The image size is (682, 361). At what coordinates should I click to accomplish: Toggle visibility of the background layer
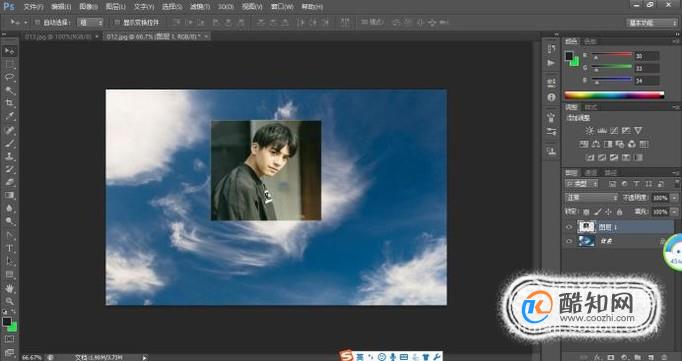pyautogui.click(x=569, y=241)
